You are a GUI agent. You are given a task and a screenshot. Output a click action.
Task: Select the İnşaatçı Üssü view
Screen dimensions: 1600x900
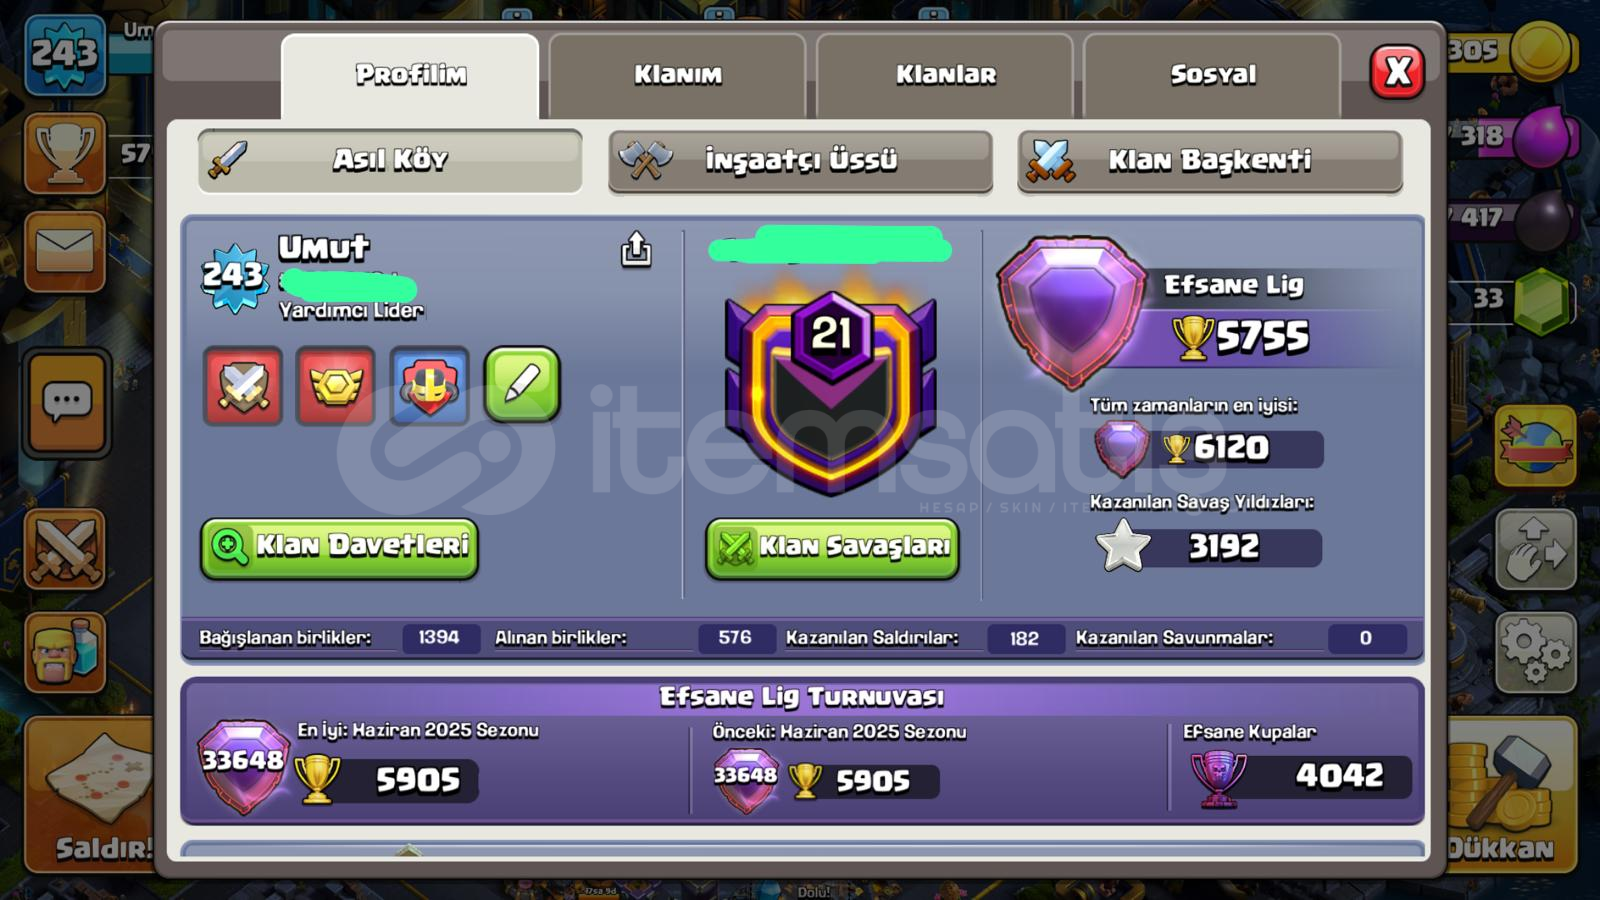(x=800, y=160)
